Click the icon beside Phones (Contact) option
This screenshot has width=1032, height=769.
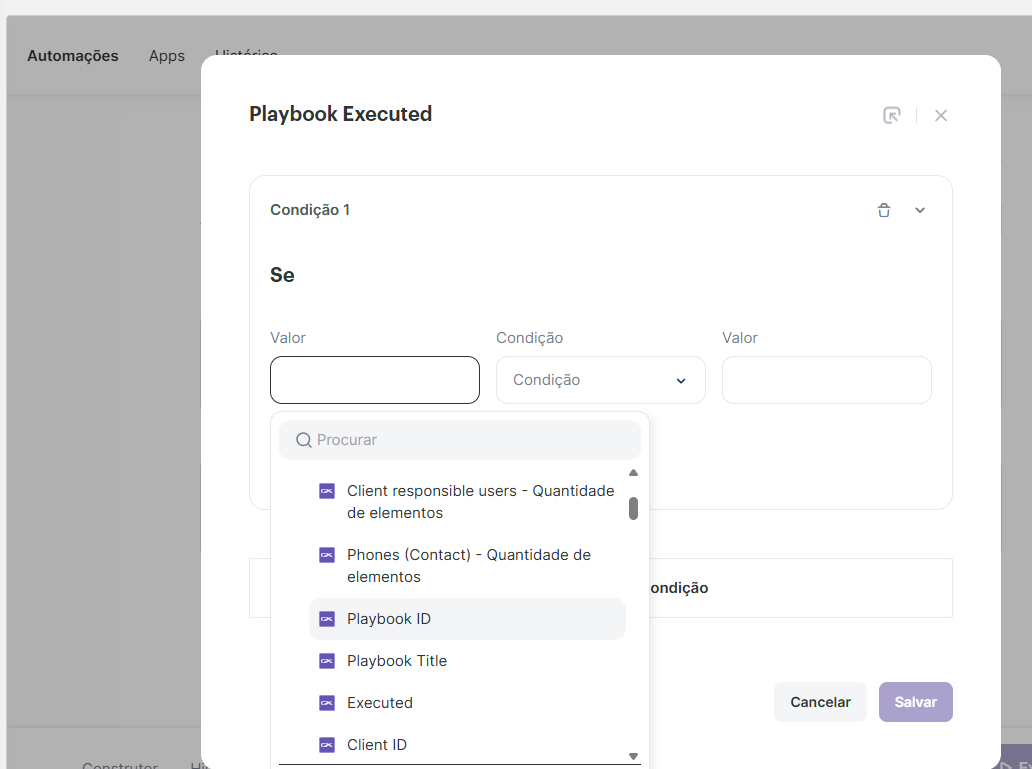click(327, 555)
